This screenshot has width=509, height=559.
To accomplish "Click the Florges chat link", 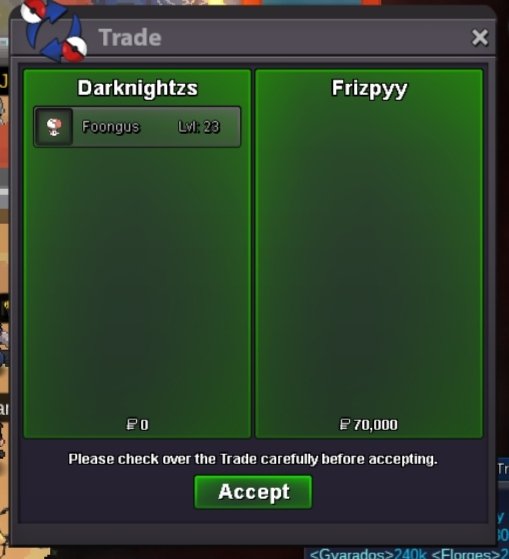I will pos(467,554).
